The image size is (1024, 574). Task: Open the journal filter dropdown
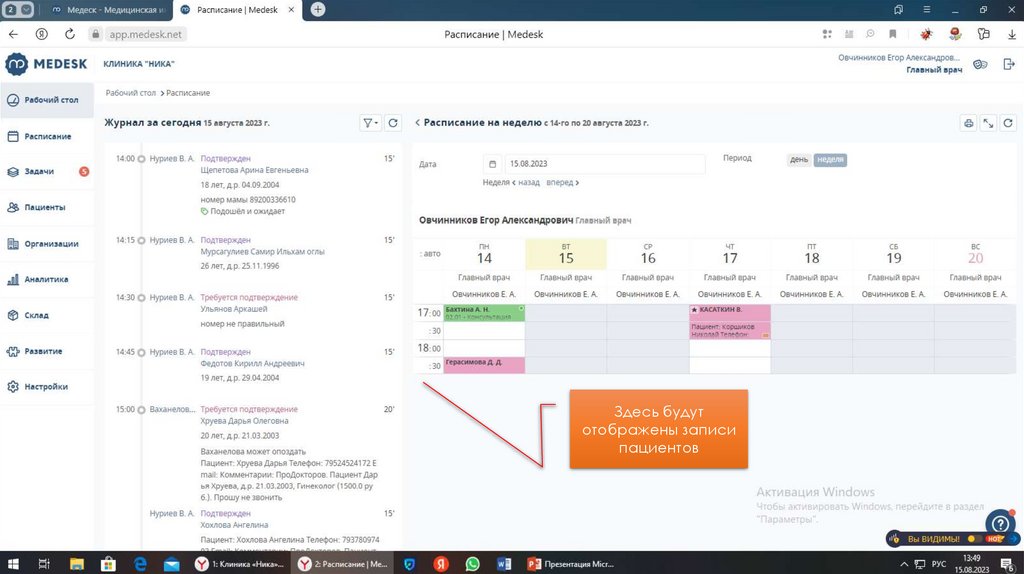click(370, 123)
